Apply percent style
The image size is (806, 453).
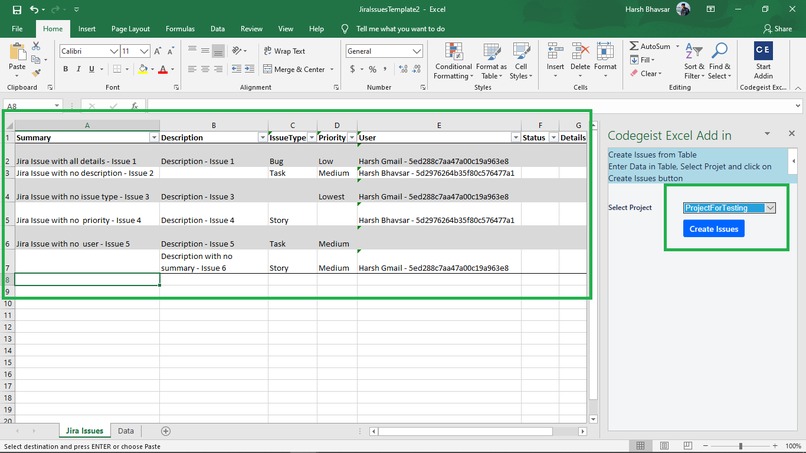[372, 69]
